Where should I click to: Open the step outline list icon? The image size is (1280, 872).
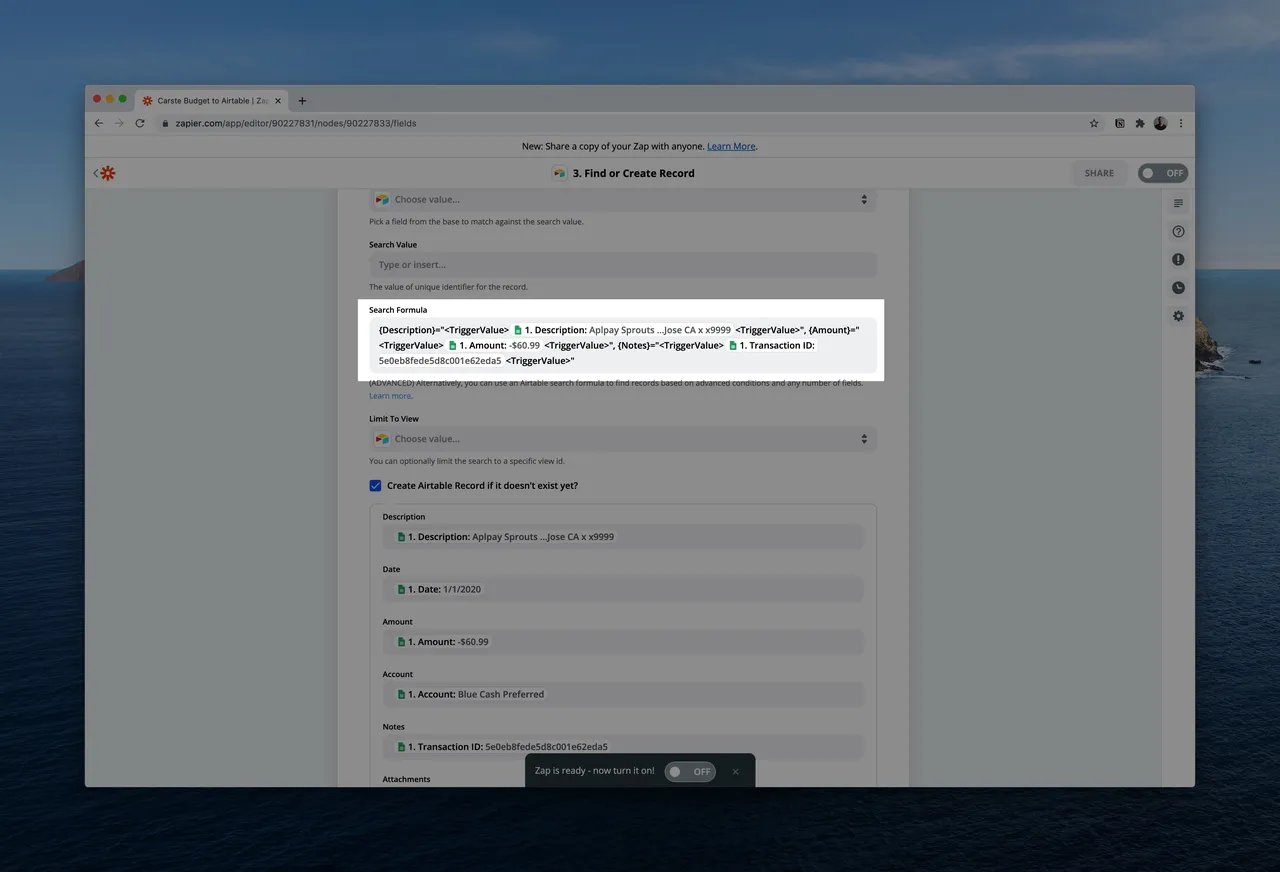click(1178, 203)
